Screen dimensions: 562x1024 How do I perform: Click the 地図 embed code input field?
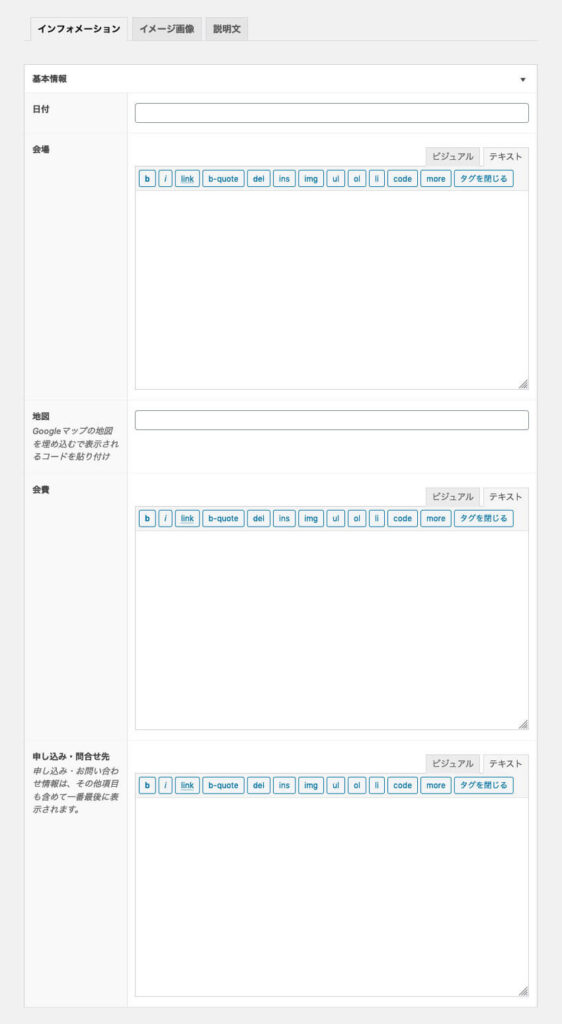[332, 420]
